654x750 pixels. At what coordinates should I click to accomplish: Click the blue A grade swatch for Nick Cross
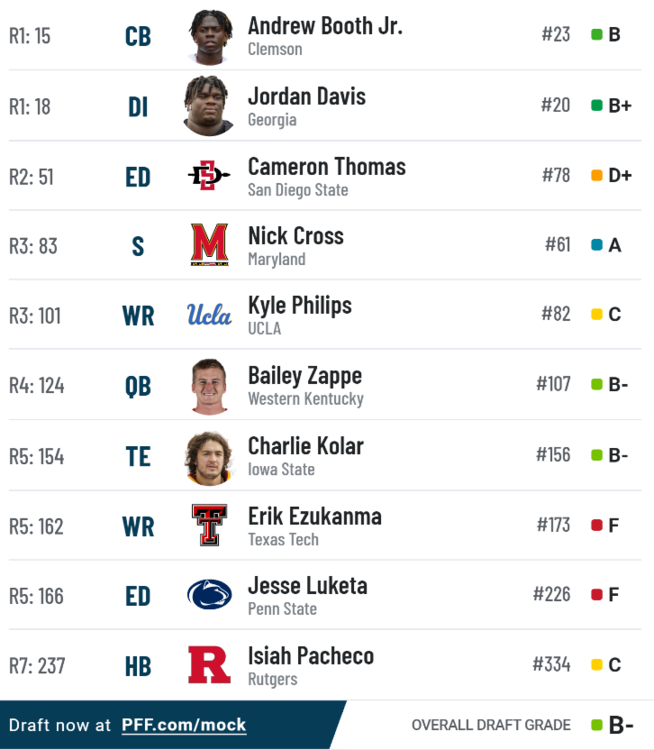[597, 245]
